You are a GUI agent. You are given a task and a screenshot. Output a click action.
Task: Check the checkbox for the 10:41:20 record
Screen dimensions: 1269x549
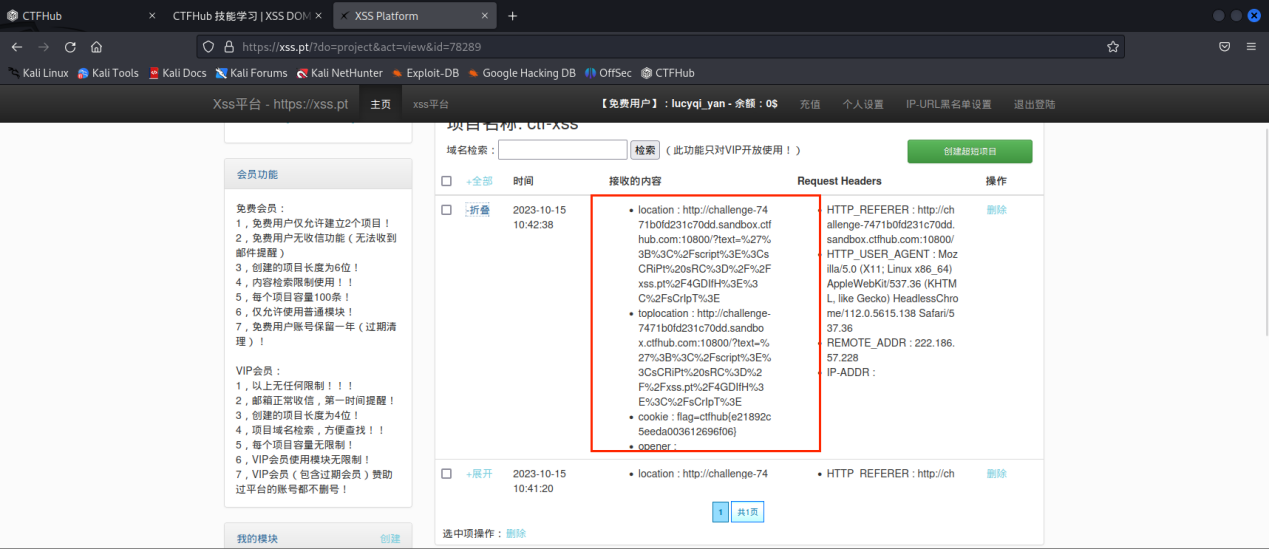[x=447, y=473]
